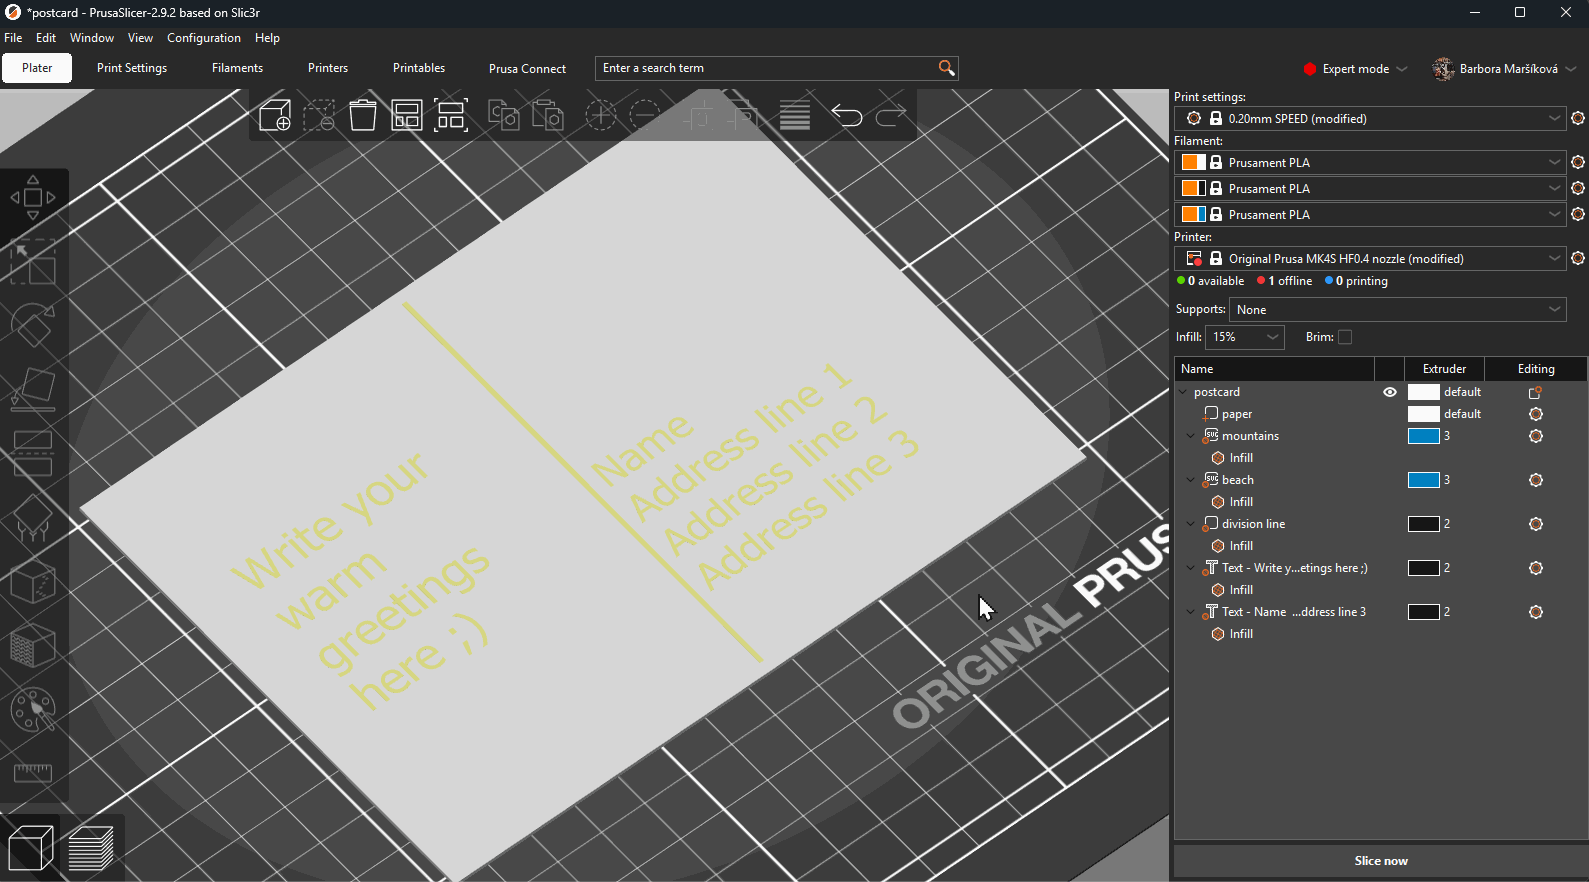Open the Infill percentage dropdown
This screenshot has width=1589, height=882.
[x=1244, y=337]
